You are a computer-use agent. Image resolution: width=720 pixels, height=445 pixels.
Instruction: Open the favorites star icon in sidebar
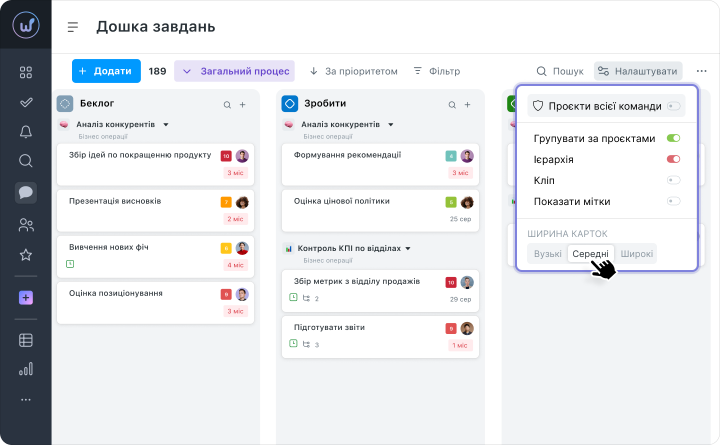pos(26,255)
